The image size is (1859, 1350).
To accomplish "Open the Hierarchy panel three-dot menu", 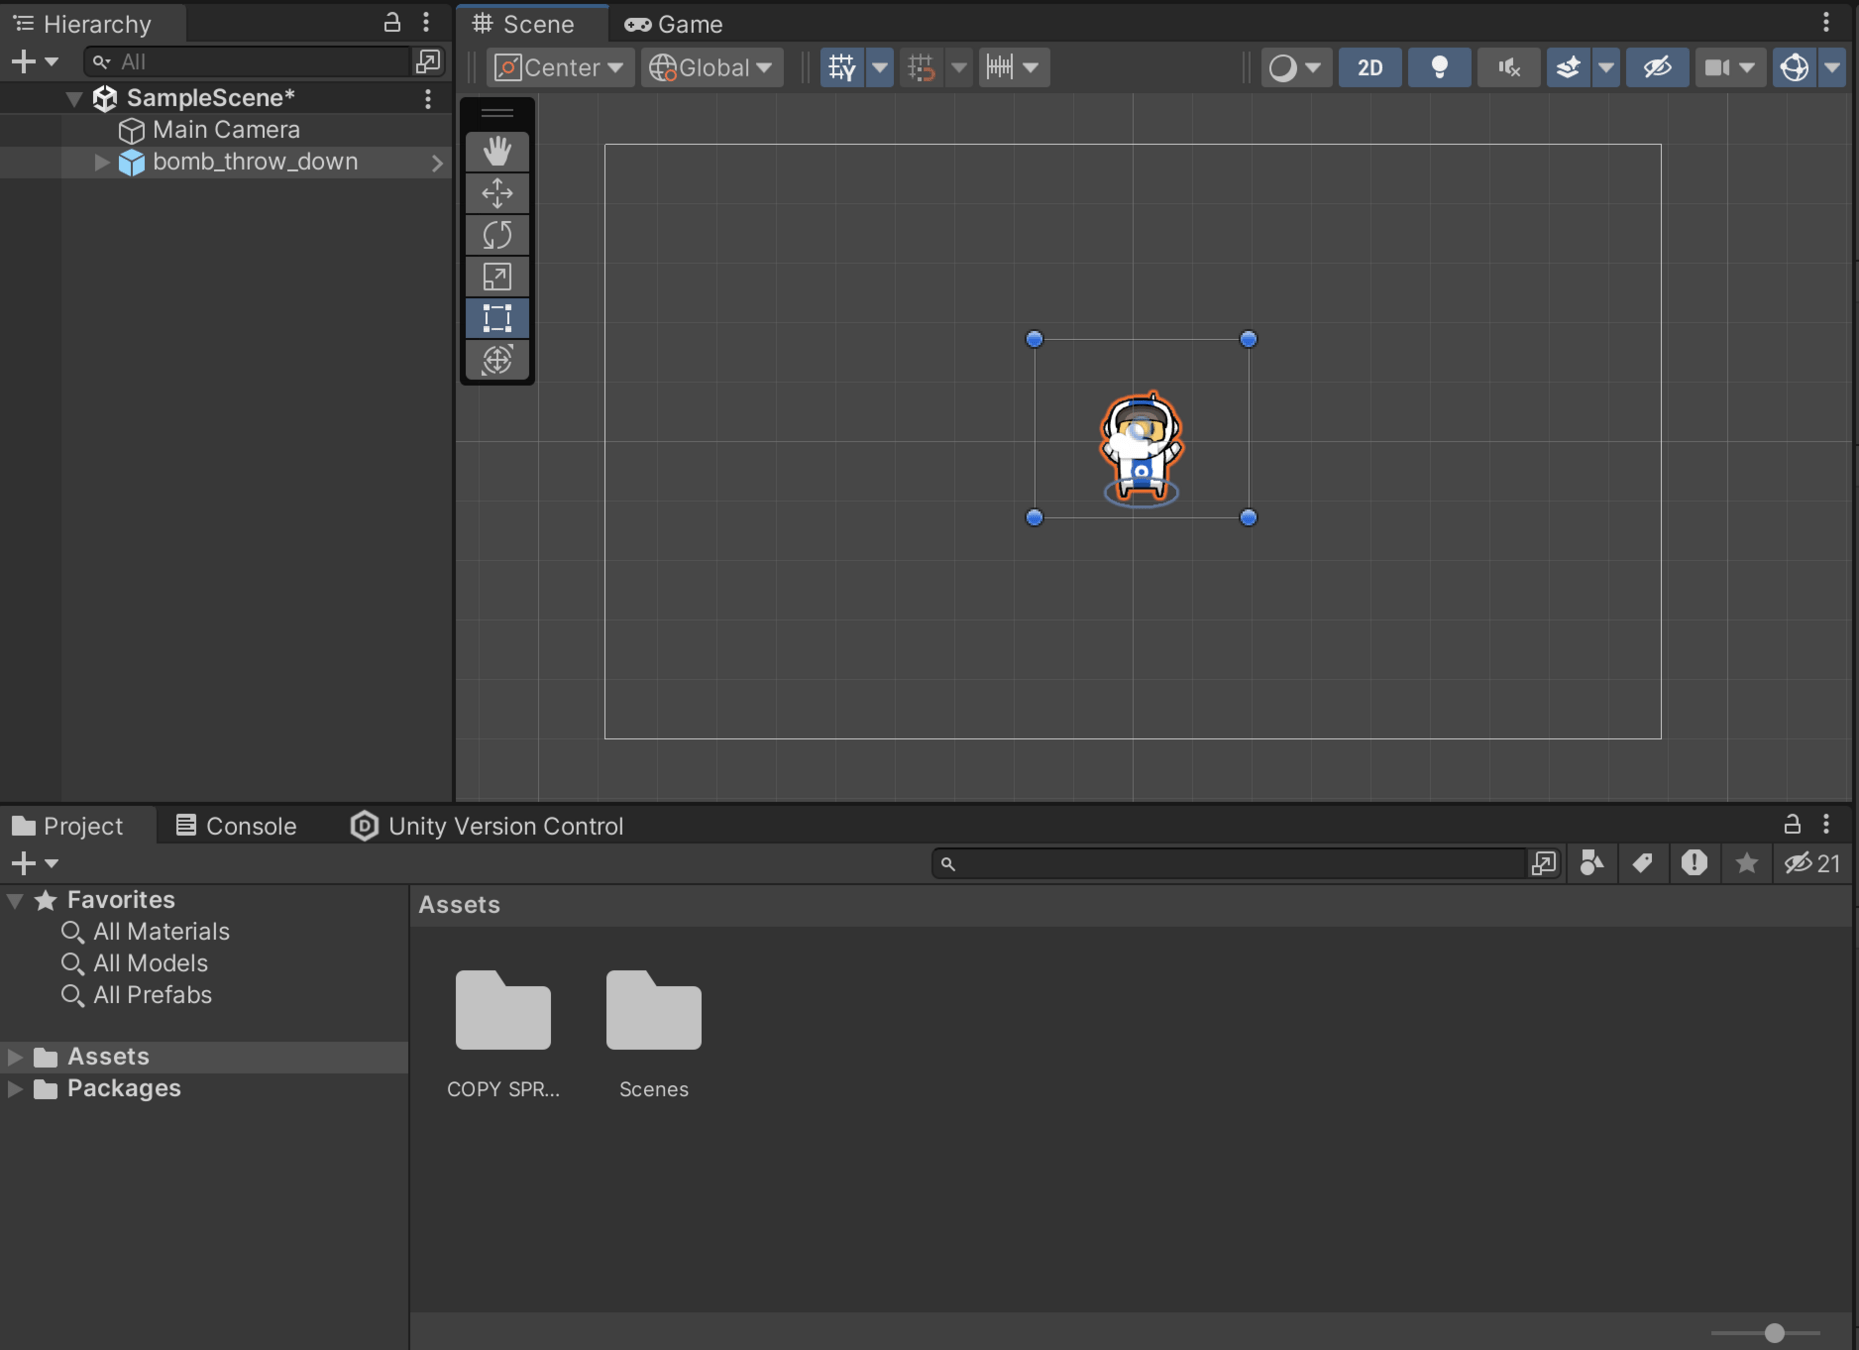I will (x=426, y=22).
